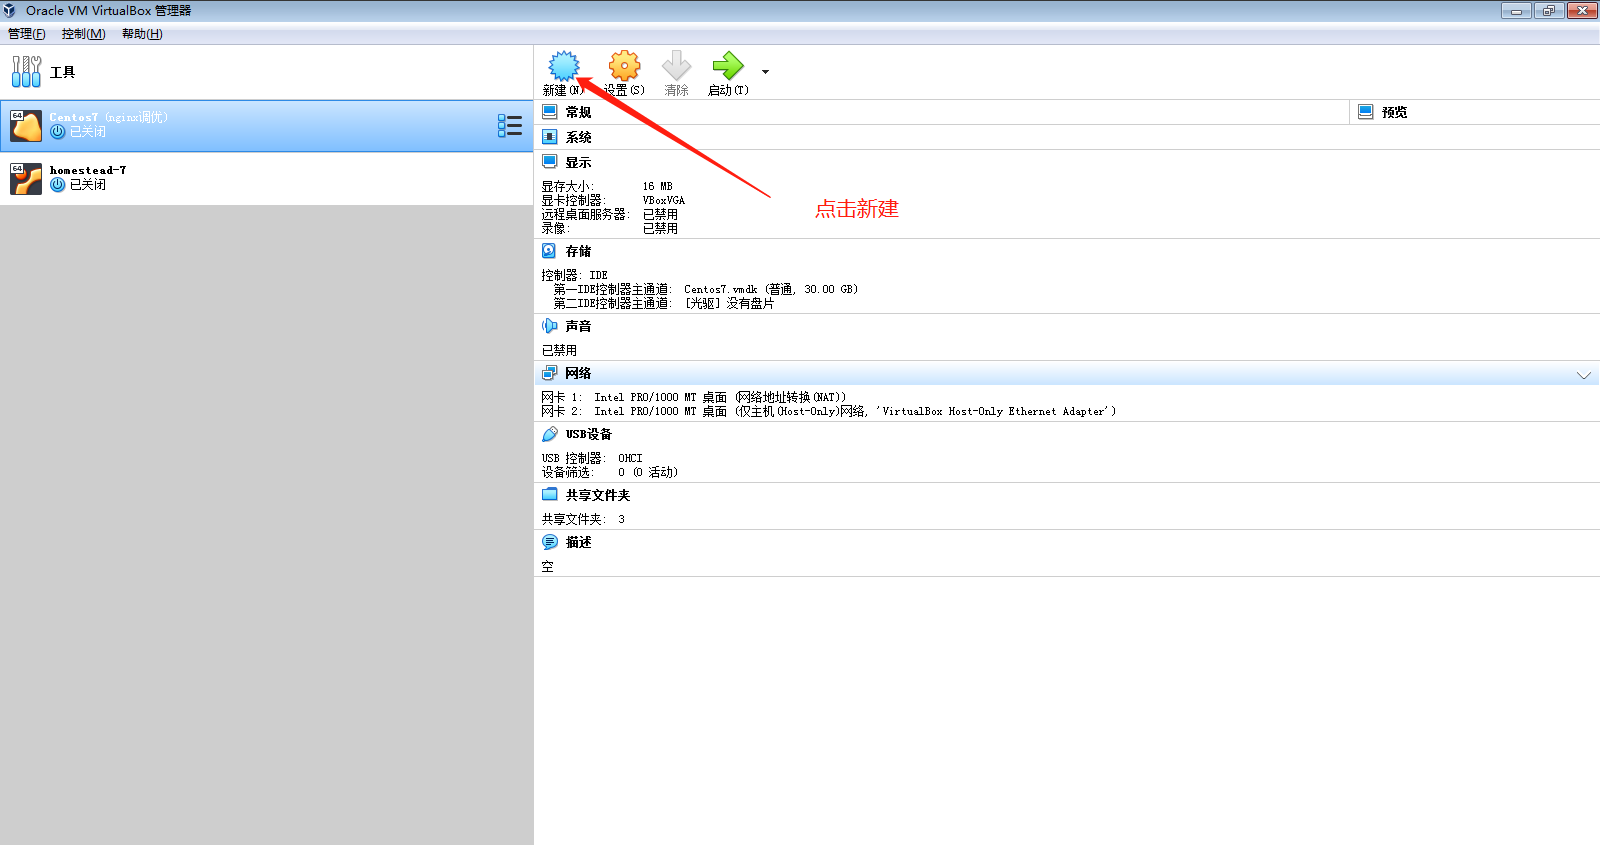Click the Audio (声音) section icon

550,326
